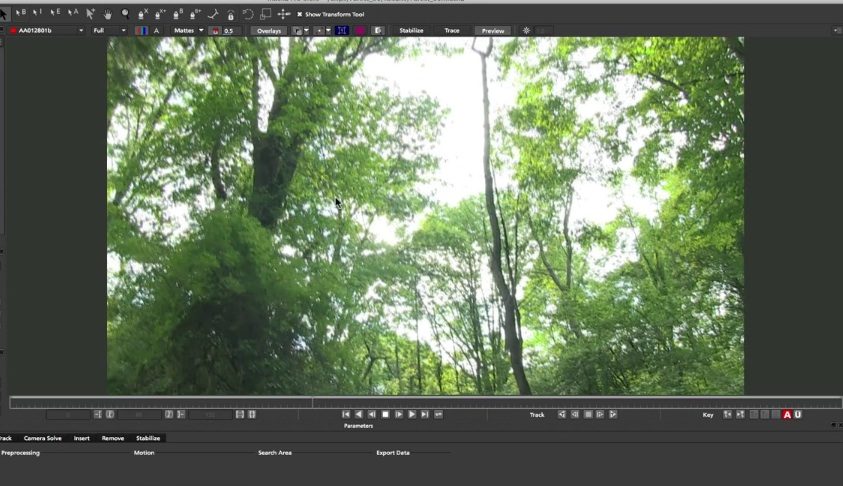Screen dimensions: 843x486
Task: Click the Stop playback button
Action: [x=385, y=414]
